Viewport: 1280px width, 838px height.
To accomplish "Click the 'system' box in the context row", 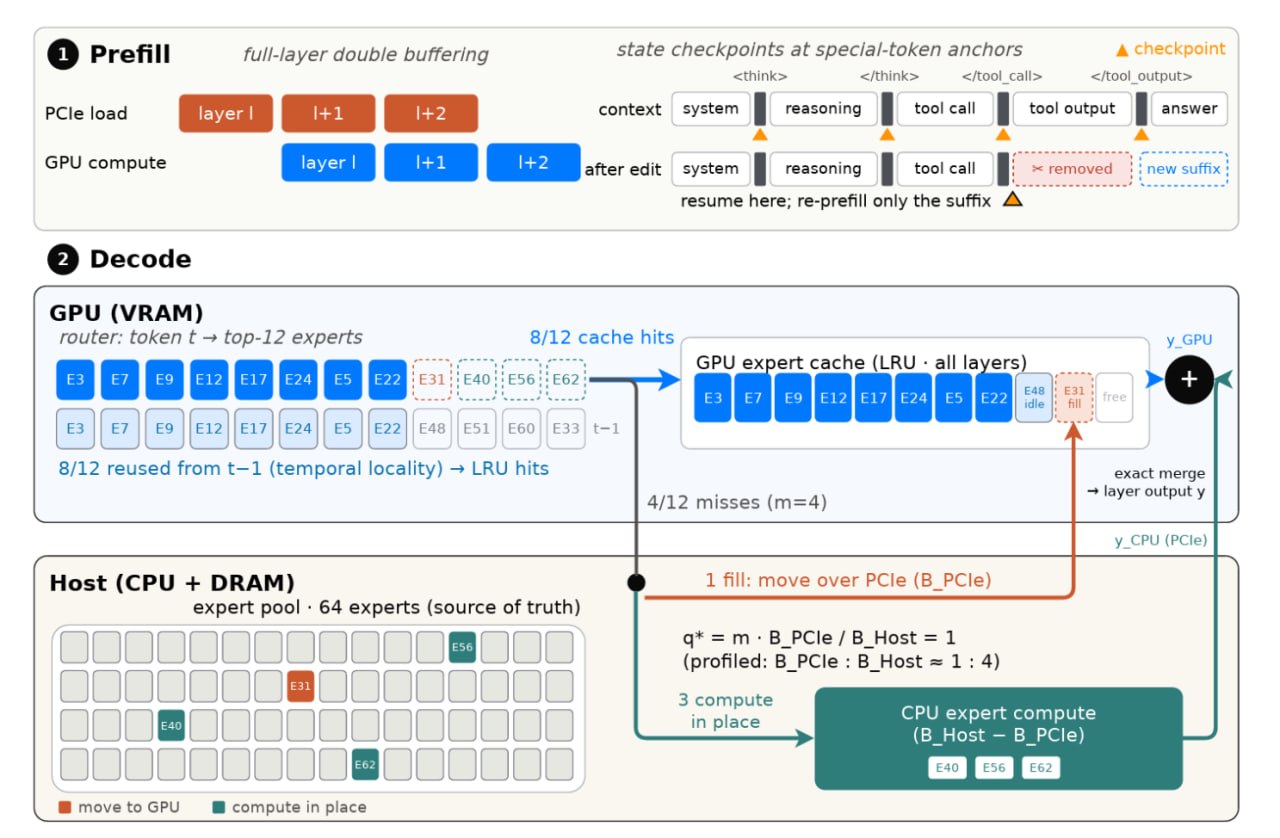I will [710, 108].
